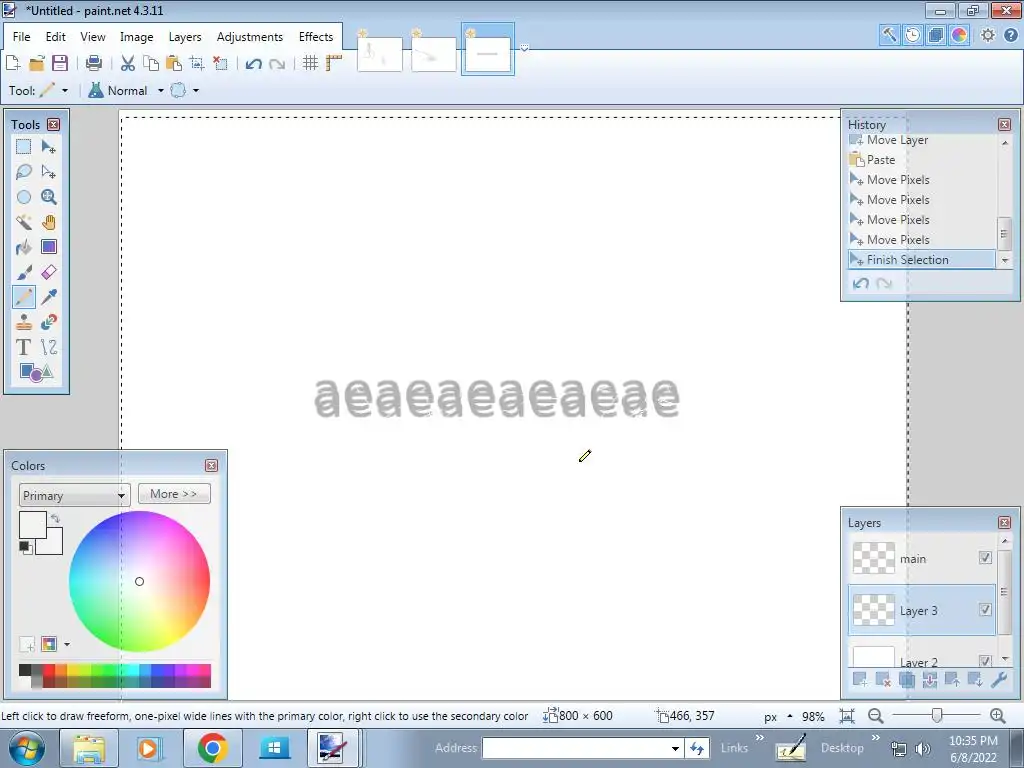Pick a color on the color wheel
This screenshot has width=1024, height=768.
pyautogui.click(x=139, y=581)
